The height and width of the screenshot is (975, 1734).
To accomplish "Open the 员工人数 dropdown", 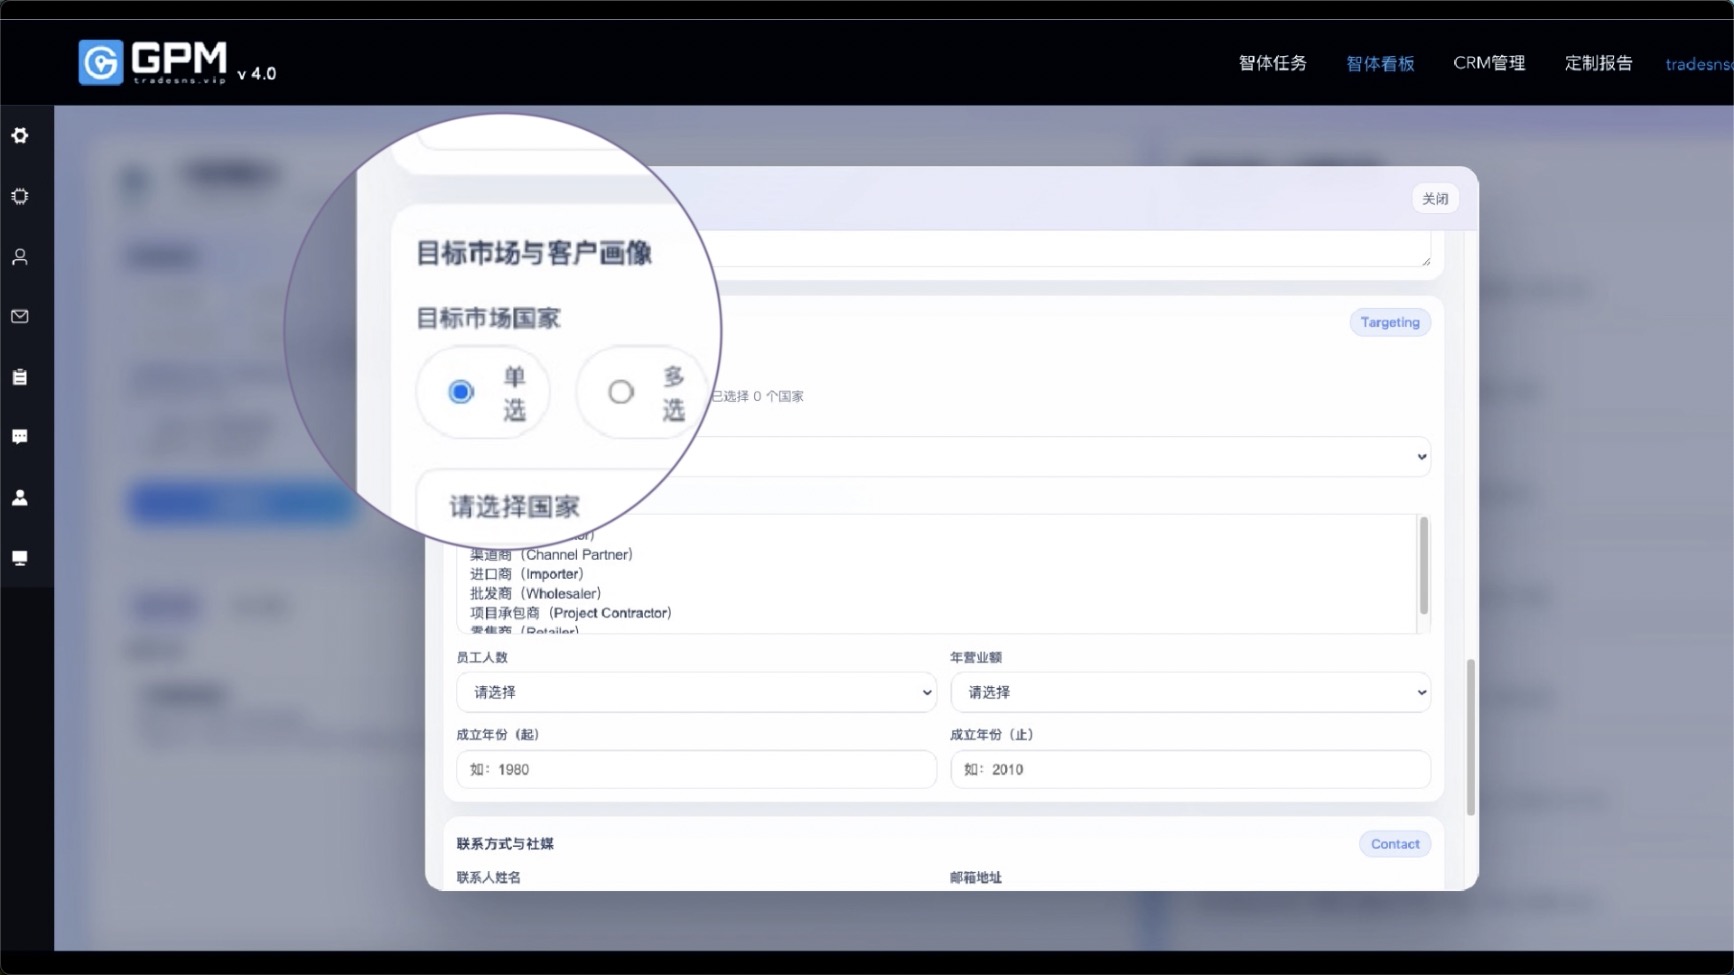I will tap(696, 692).
